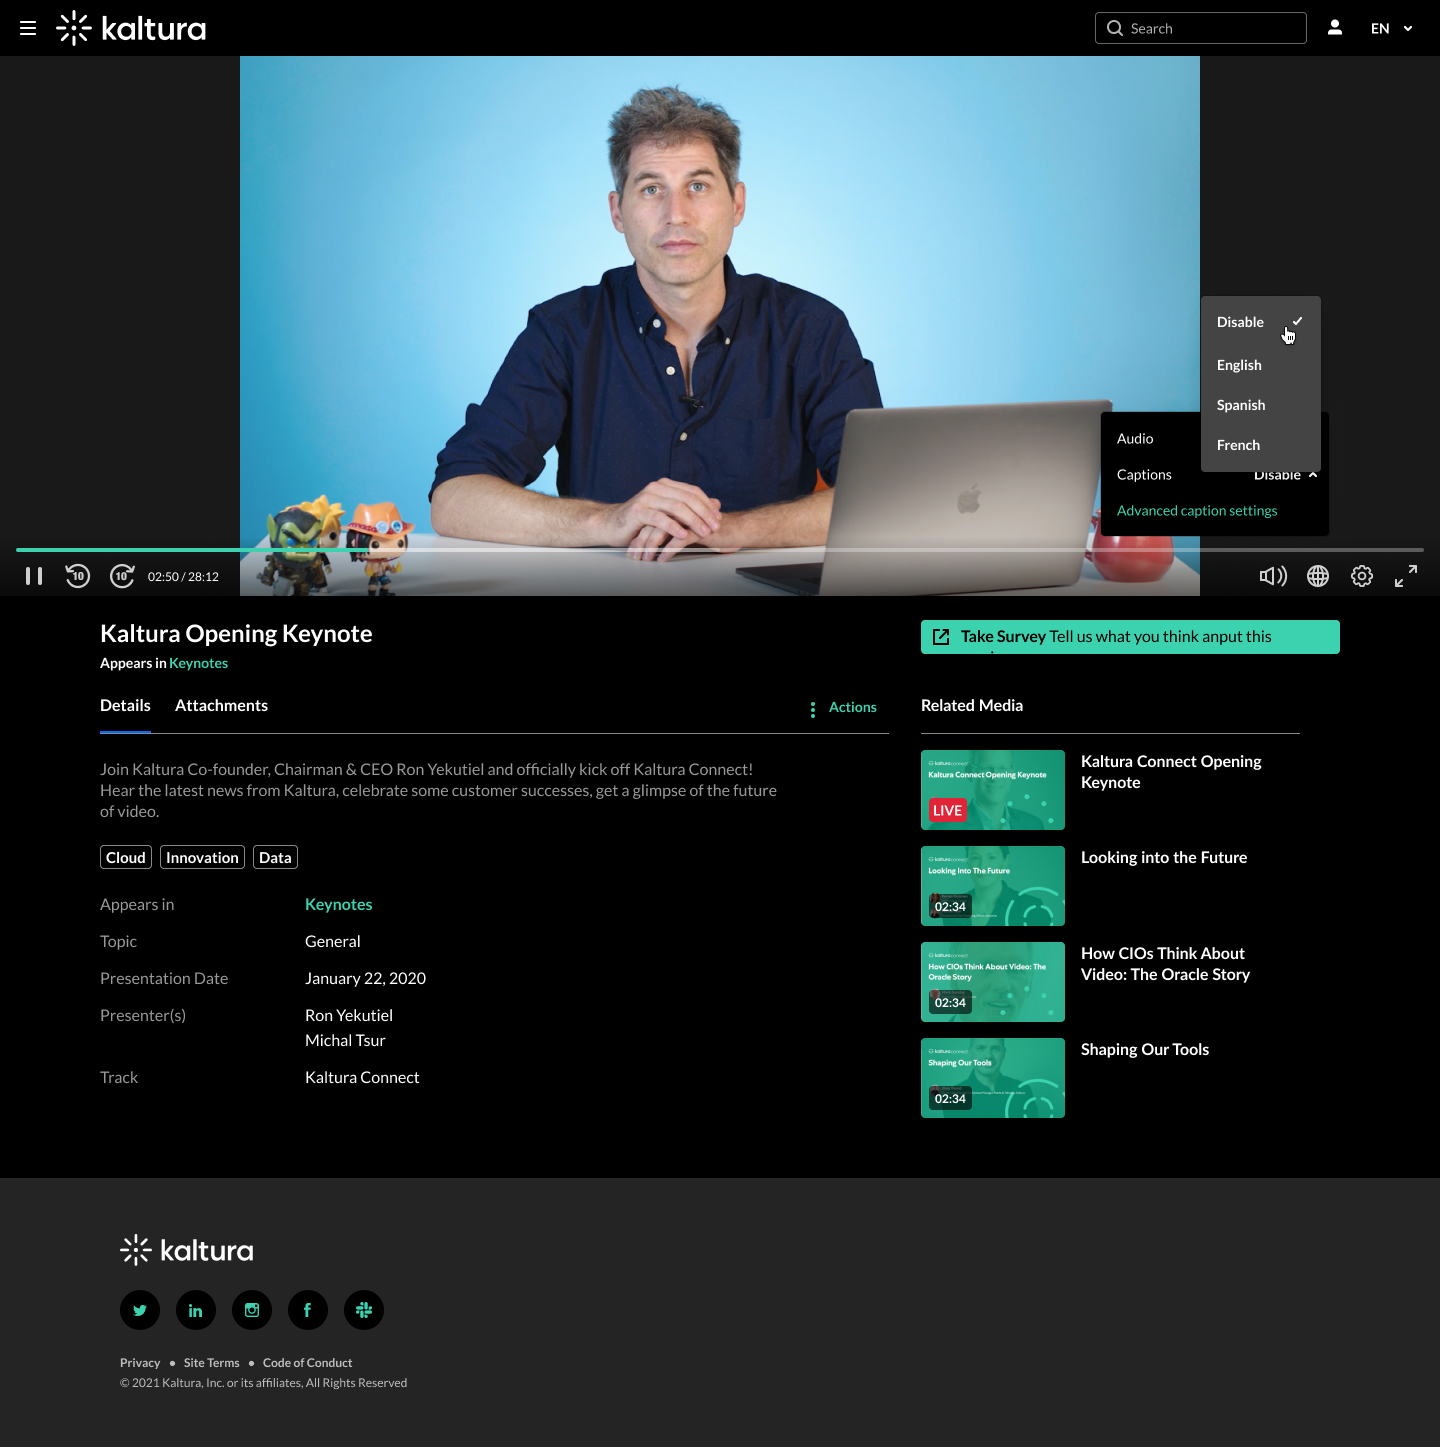
Task: Click the Cloud tag
Action: click(x=126, y=857)
